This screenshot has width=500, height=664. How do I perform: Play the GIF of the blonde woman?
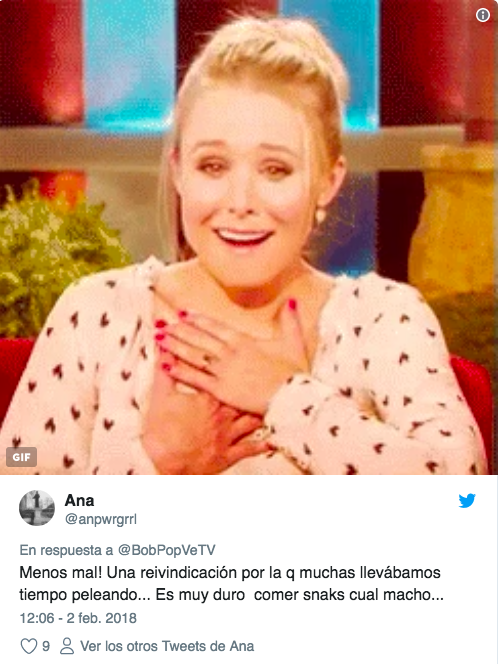[249, 237]
